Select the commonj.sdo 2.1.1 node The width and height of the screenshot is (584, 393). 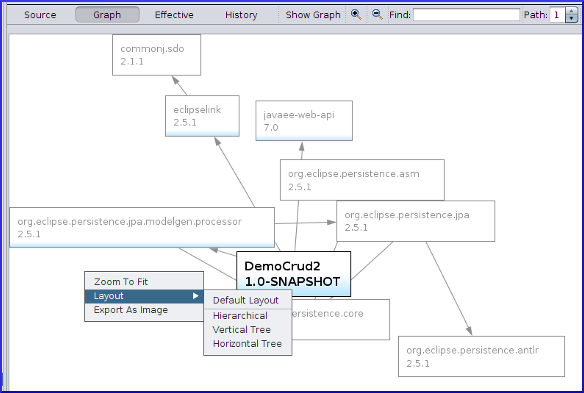coord(156,55)
